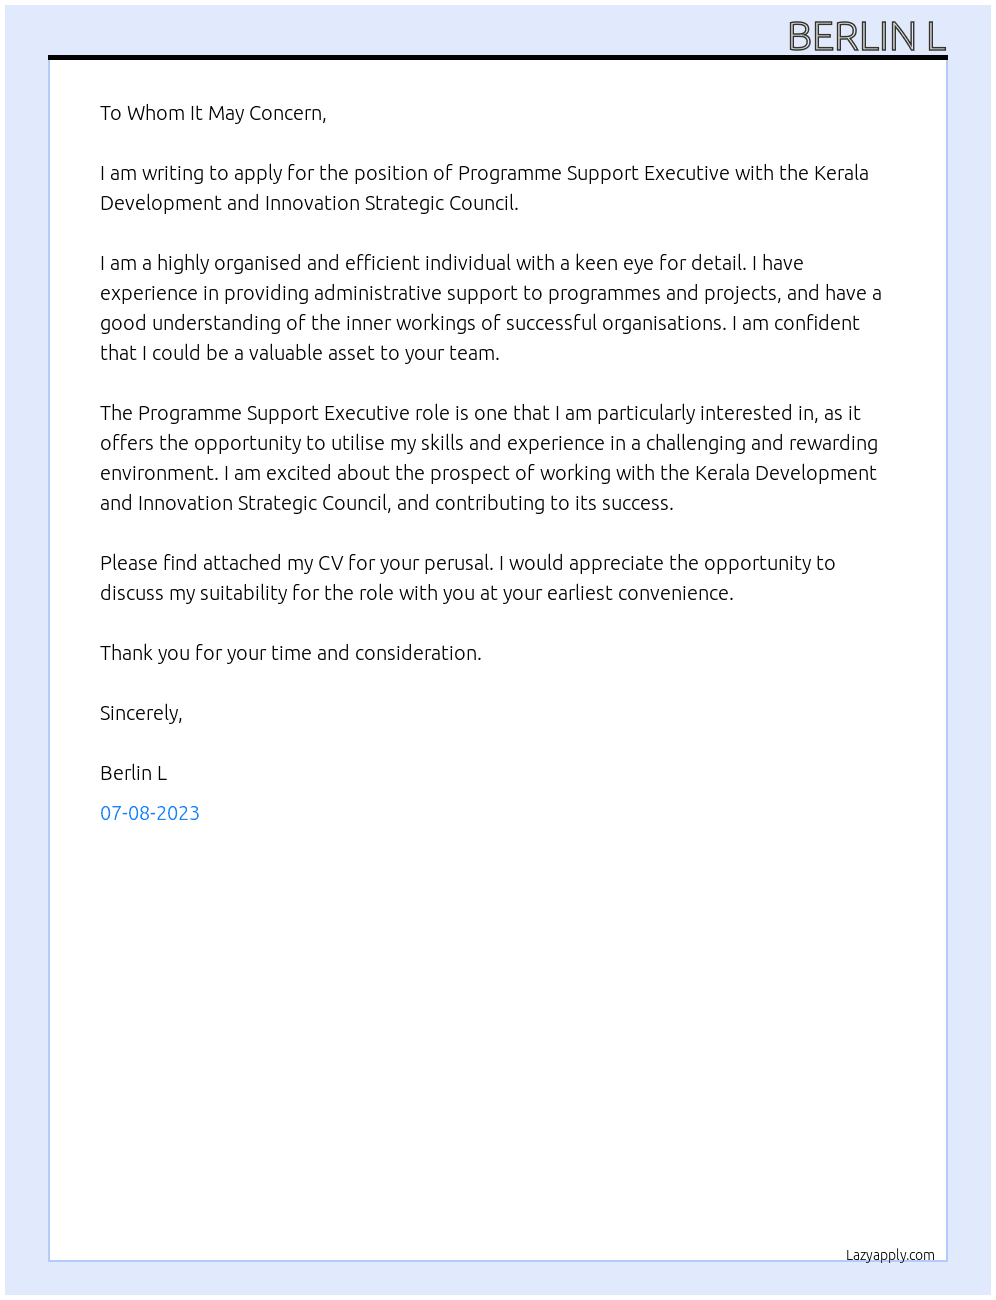Screen dimensions: 996x1300
Task: Click the BERLIN L header name
Action: point(866,36)
